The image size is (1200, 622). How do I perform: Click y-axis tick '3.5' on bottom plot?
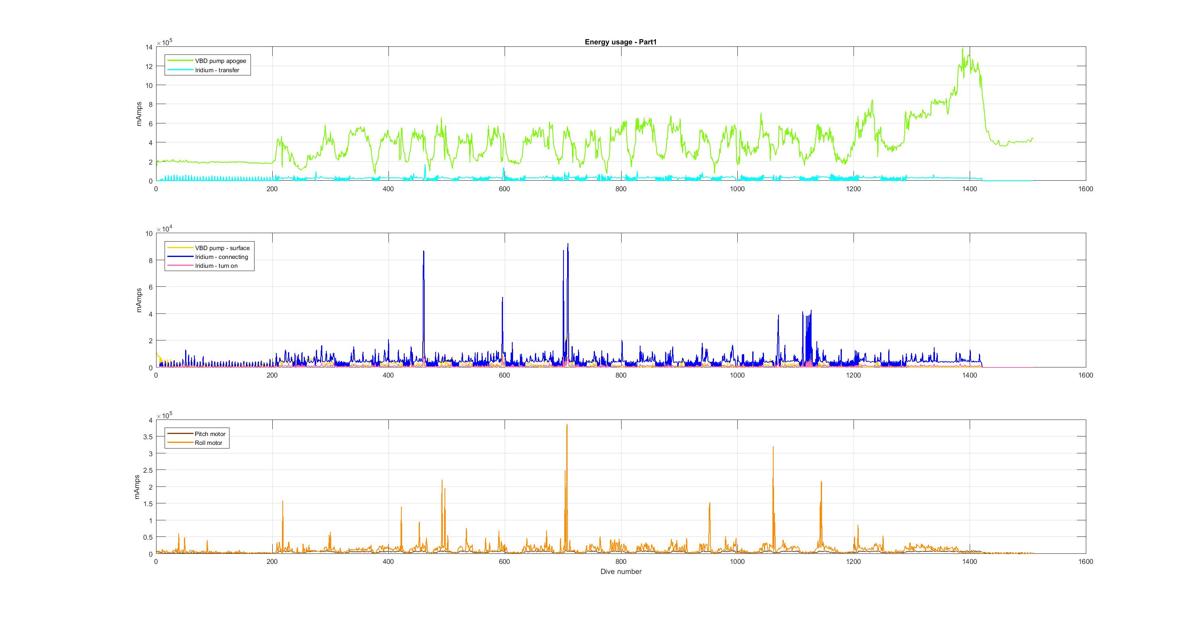(146, 437)
